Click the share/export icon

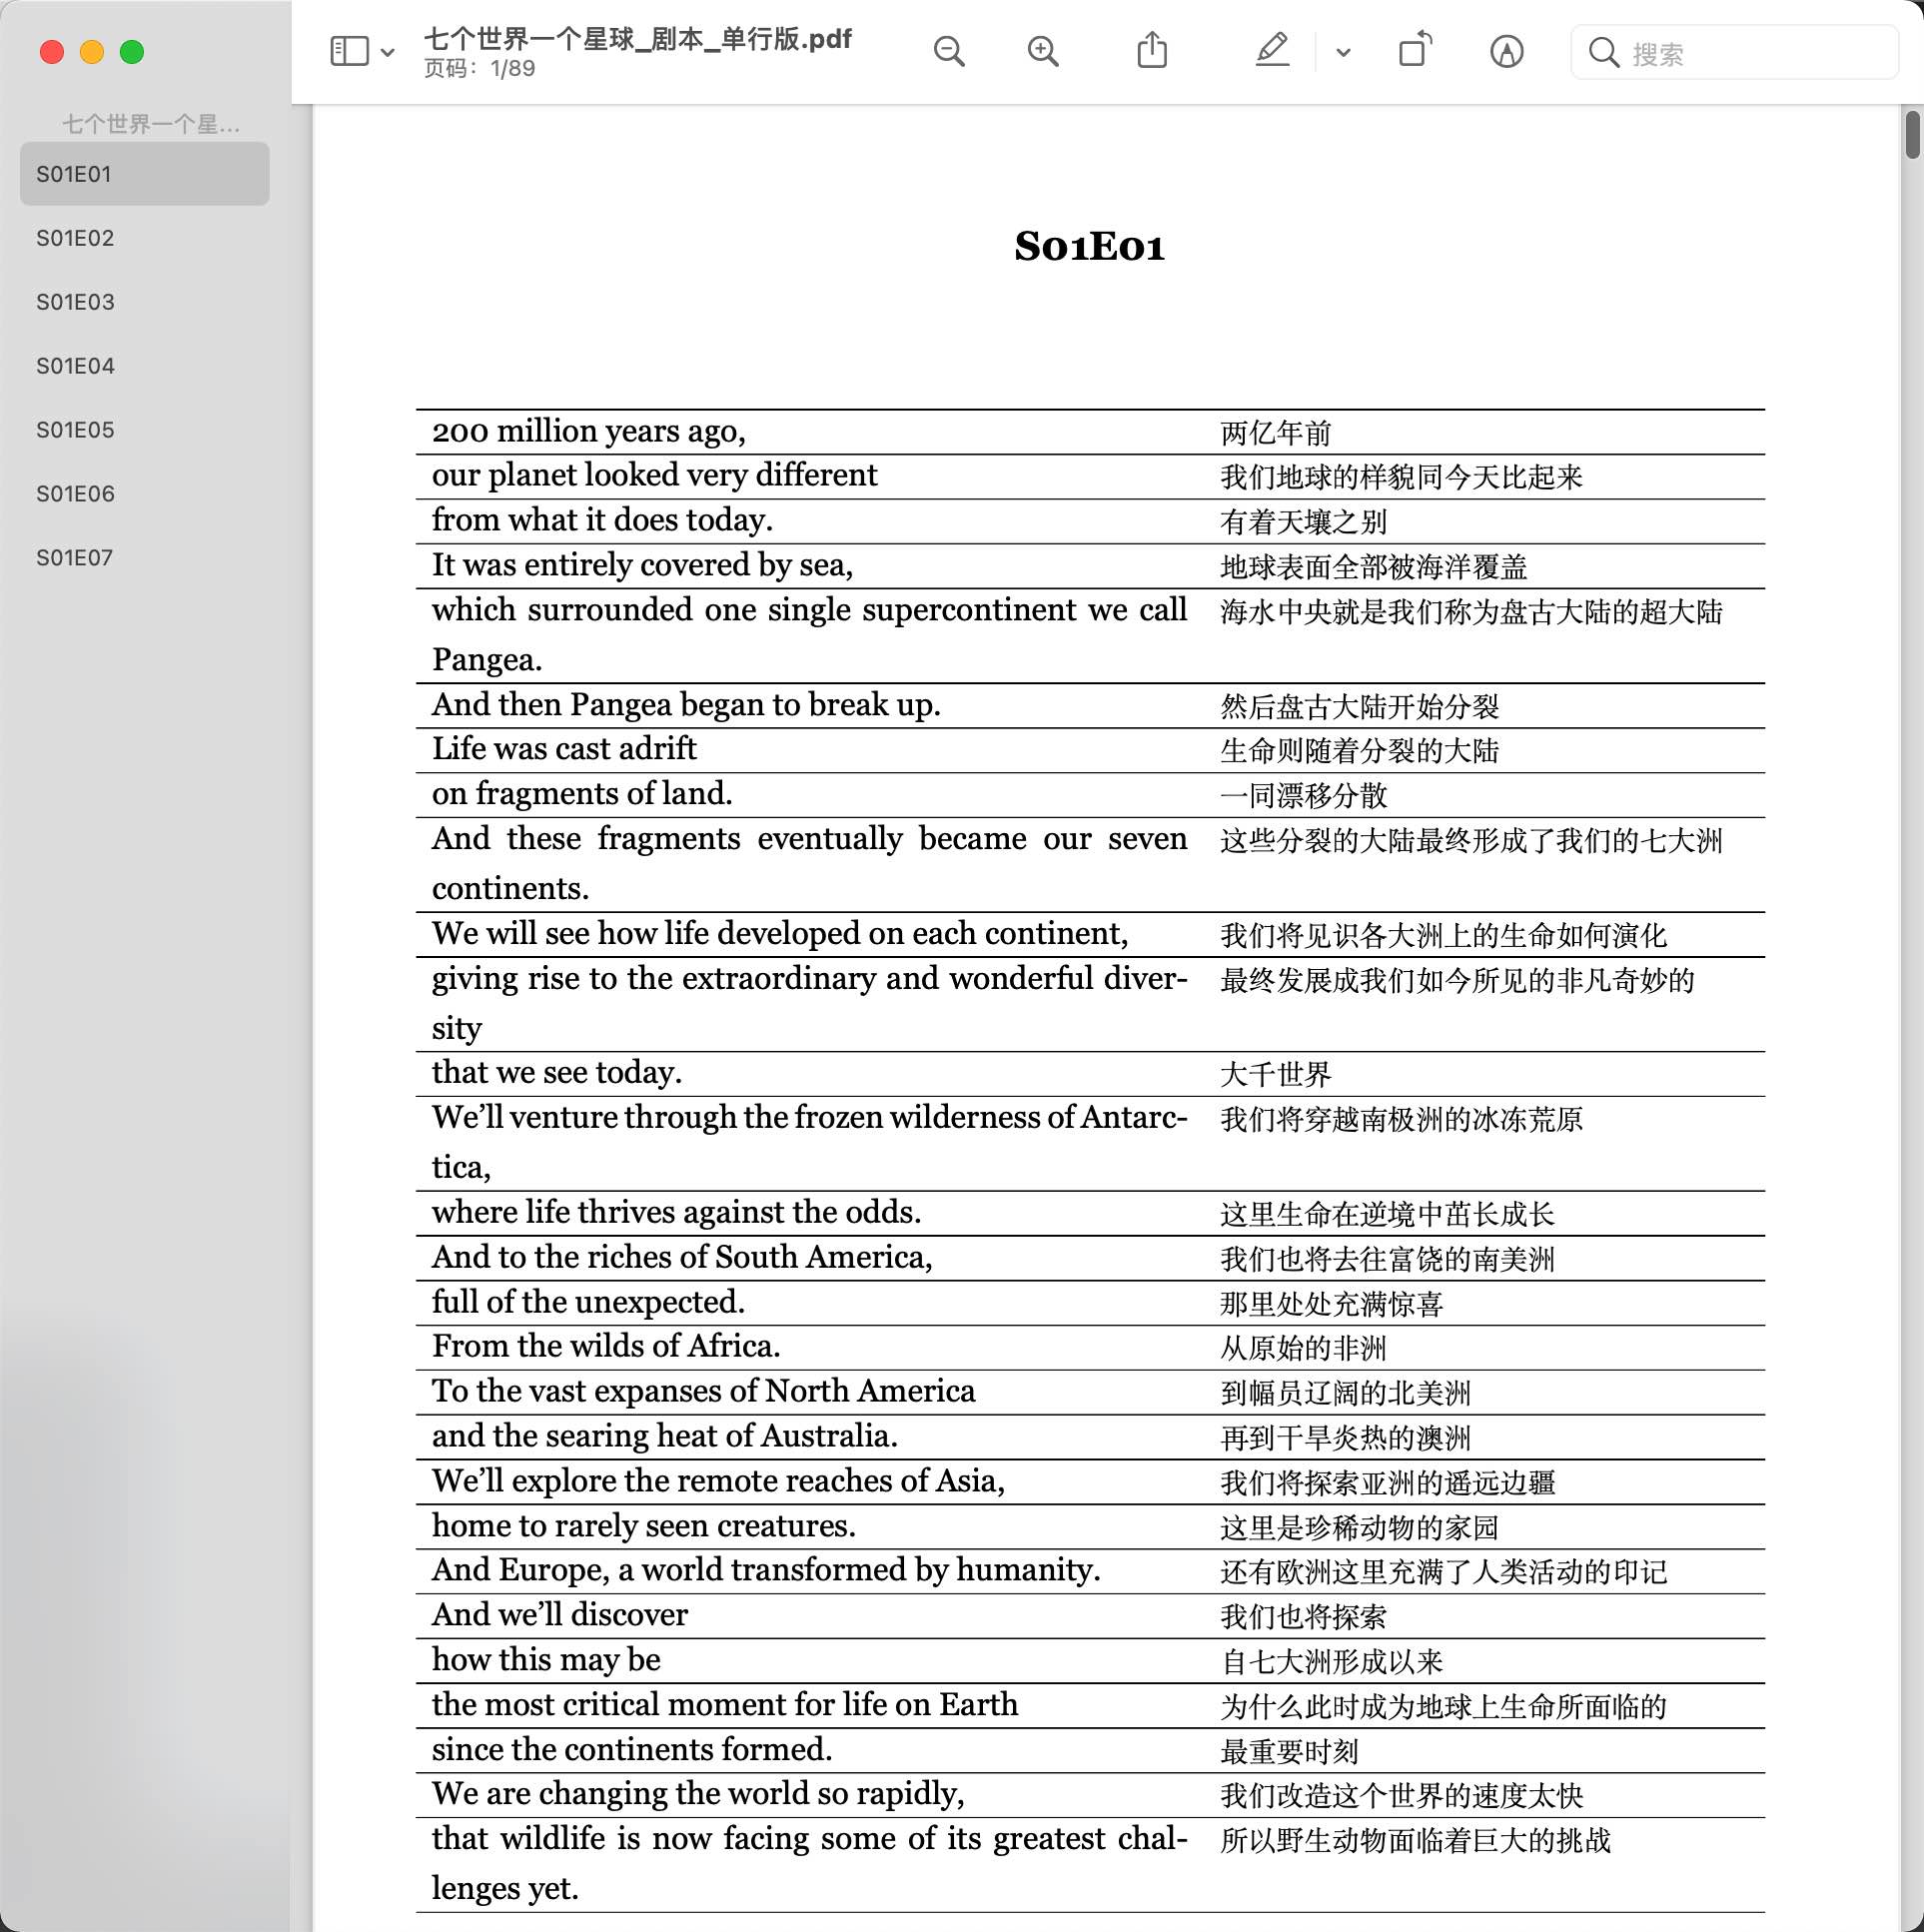click(x=1151, y=51)
